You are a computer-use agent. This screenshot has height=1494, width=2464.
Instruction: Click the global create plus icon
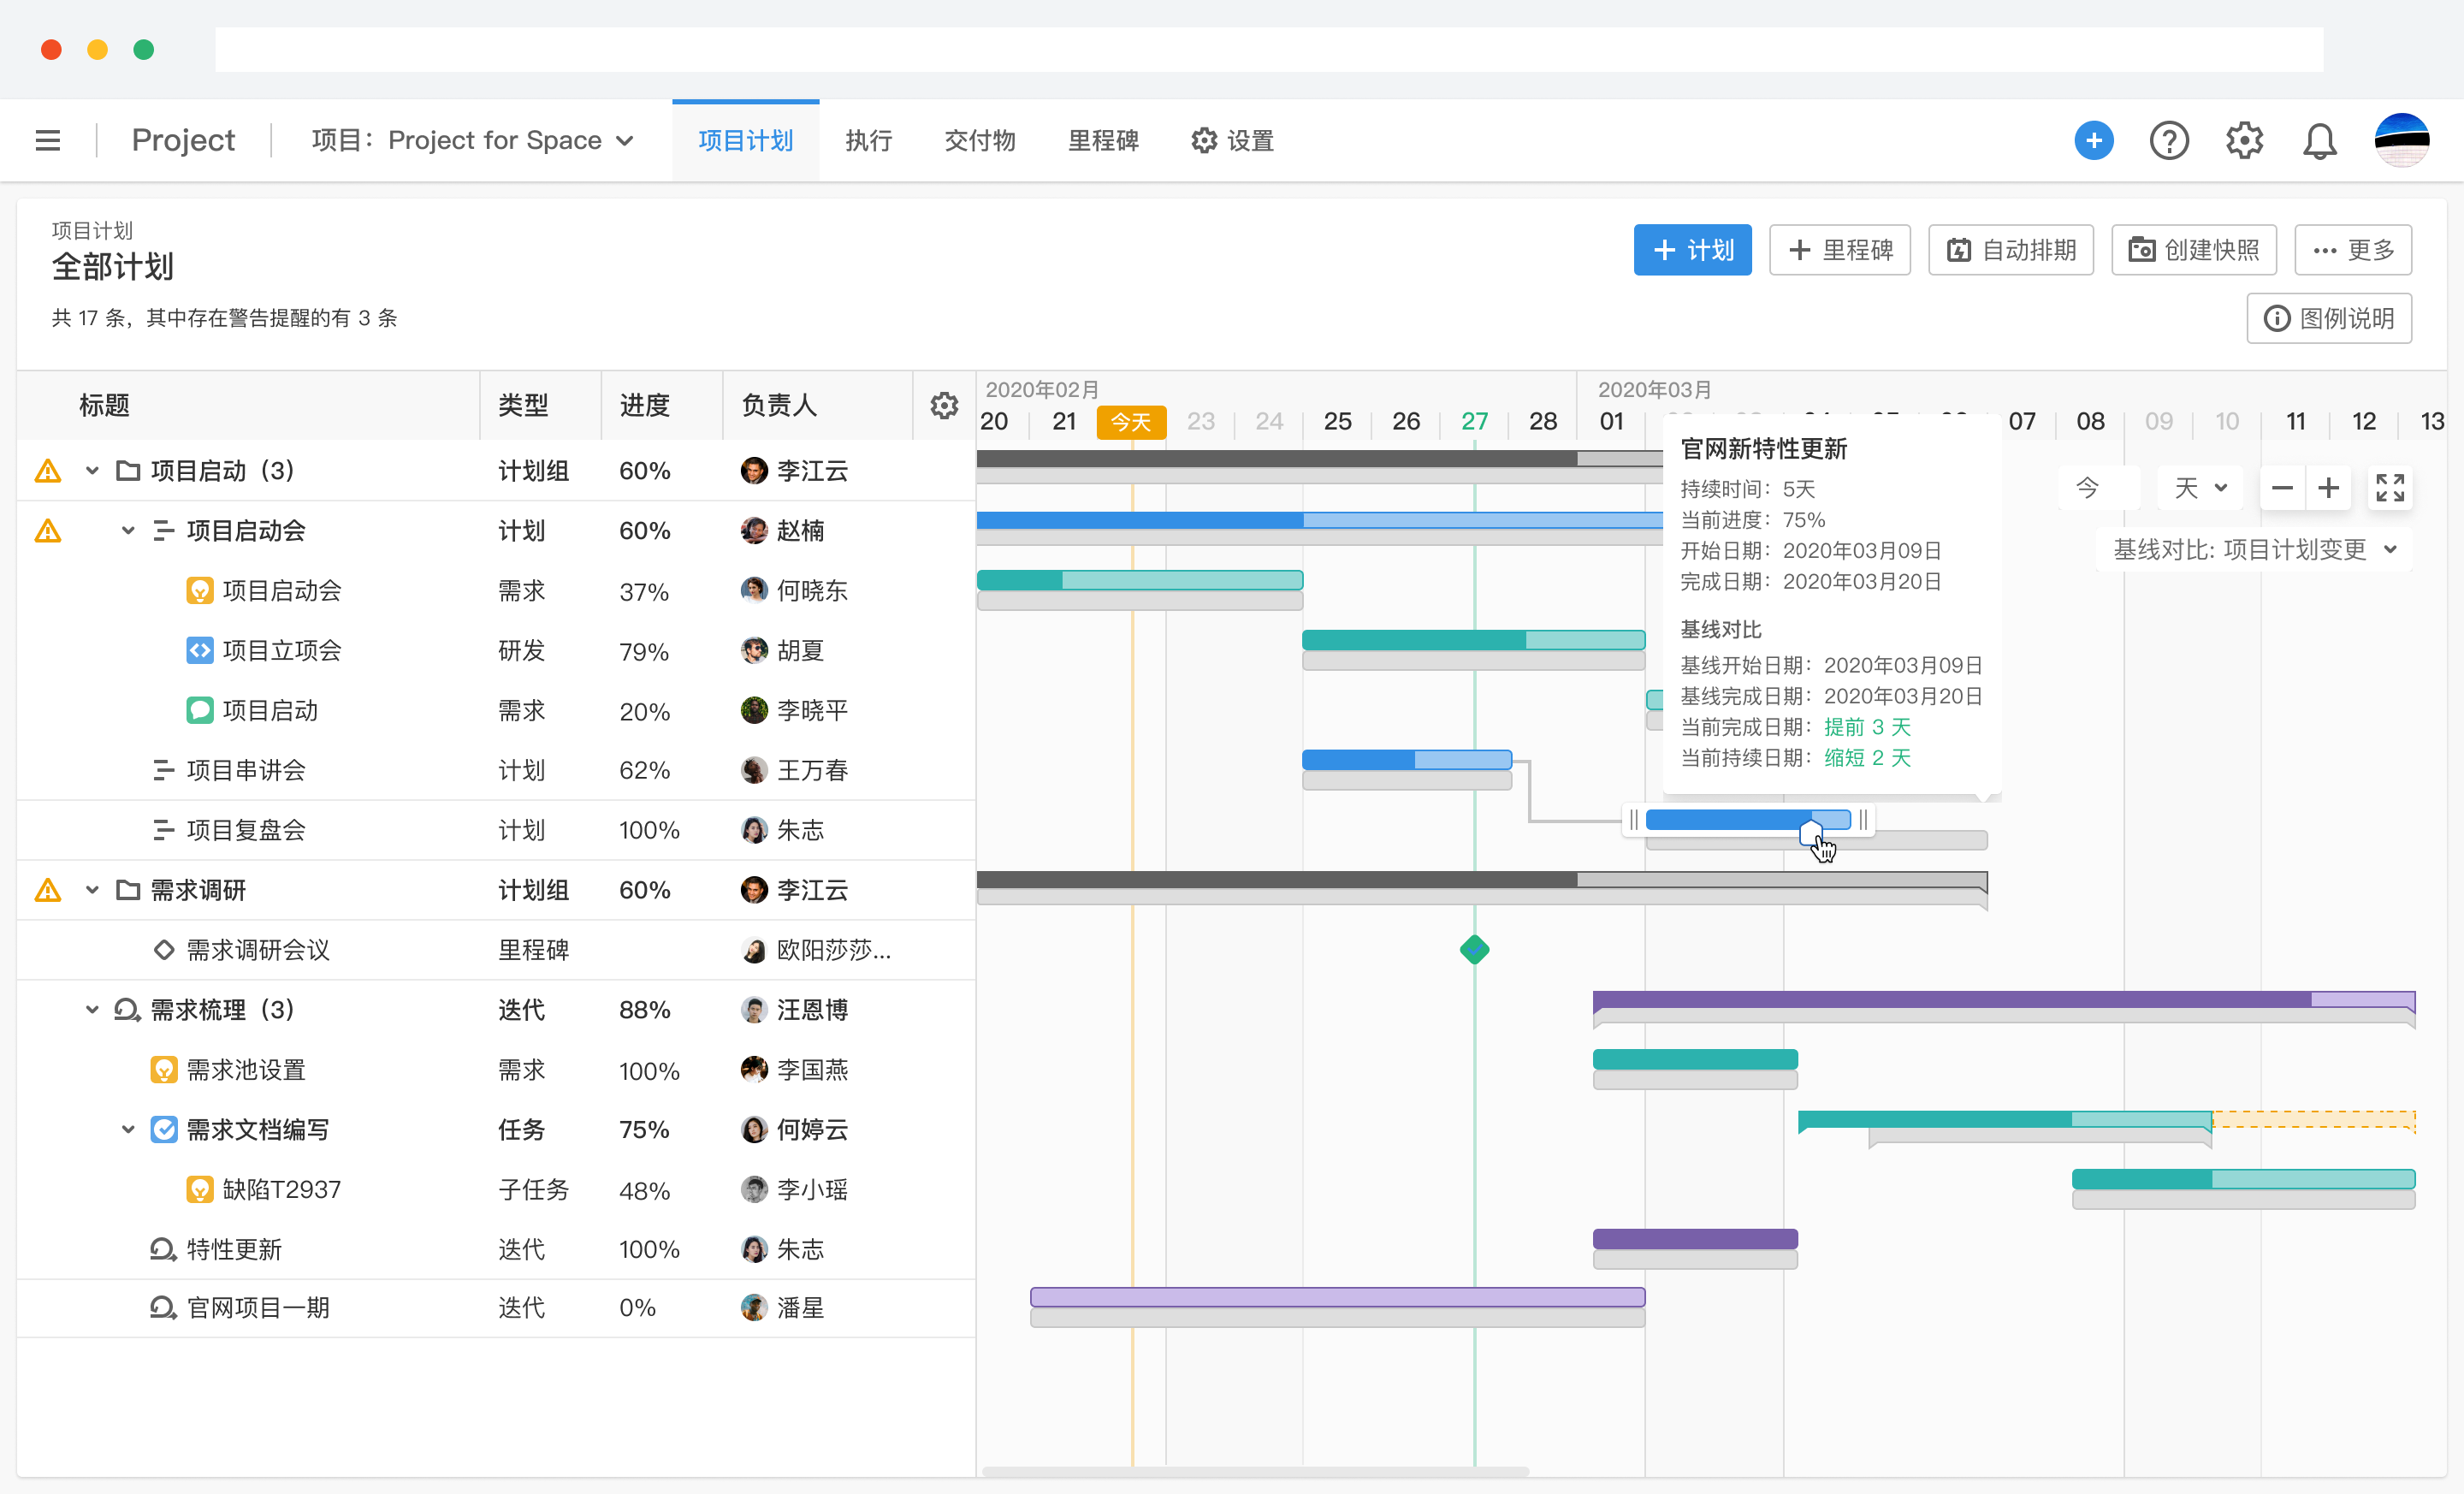pos(2094,140)
